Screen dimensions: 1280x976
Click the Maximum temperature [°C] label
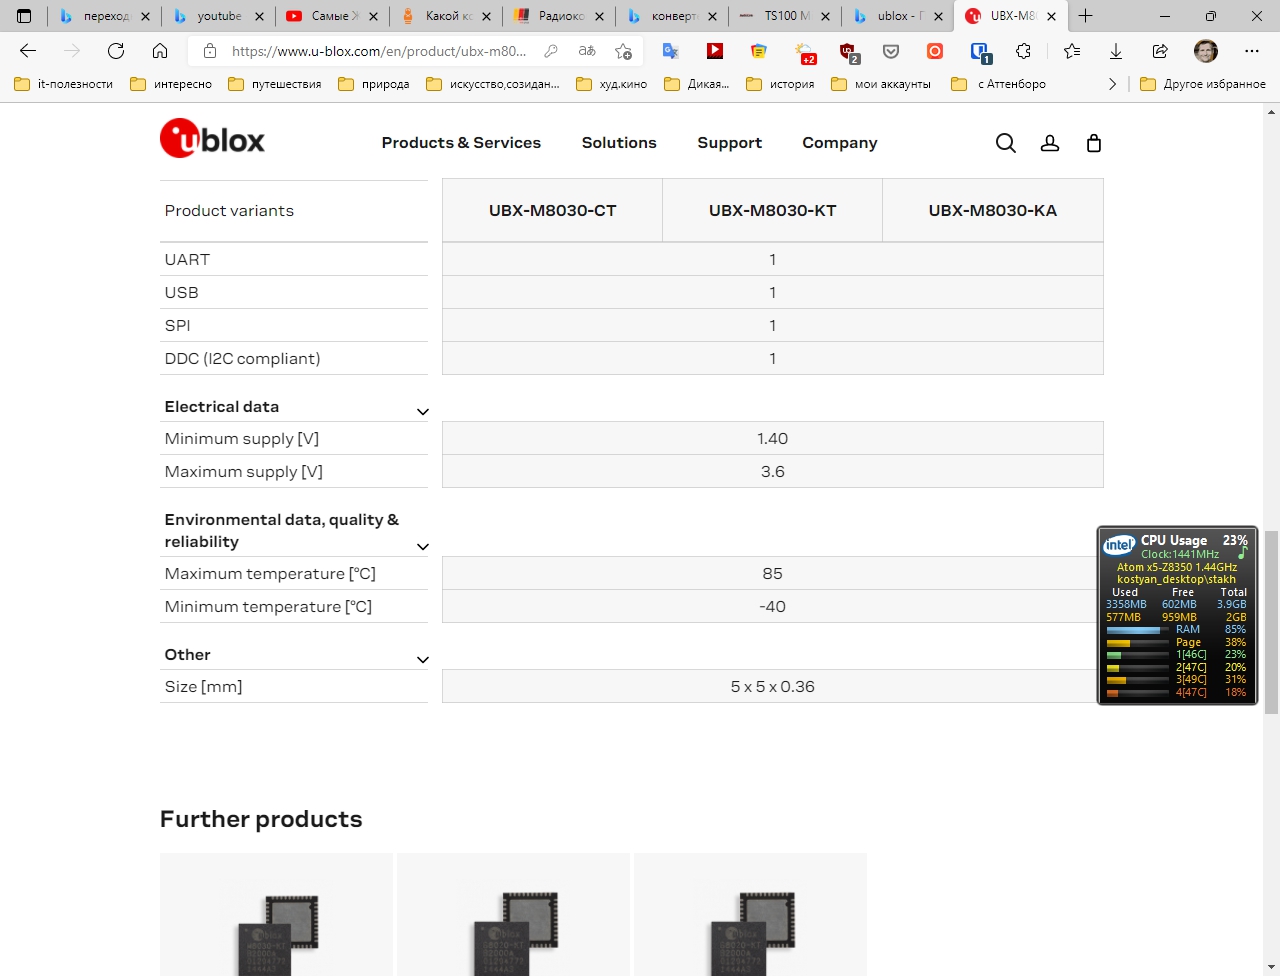pos(270,573)
